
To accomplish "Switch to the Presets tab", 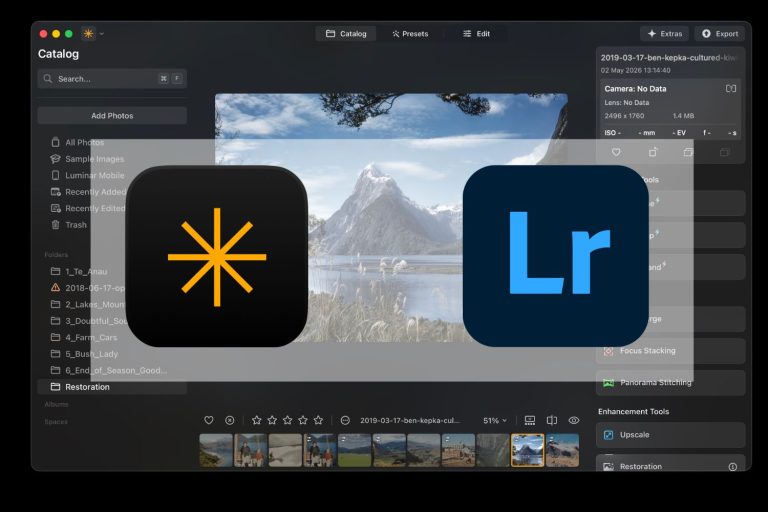I will 410,33.
